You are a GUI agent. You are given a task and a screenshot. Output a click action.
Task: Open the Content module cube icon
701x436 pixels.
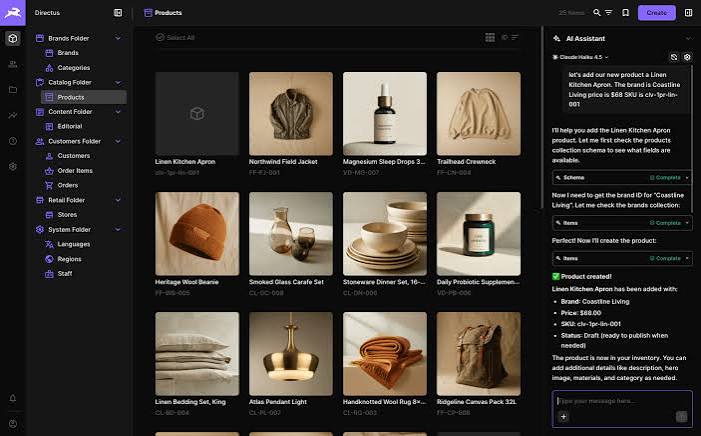(x=13, y=38)
